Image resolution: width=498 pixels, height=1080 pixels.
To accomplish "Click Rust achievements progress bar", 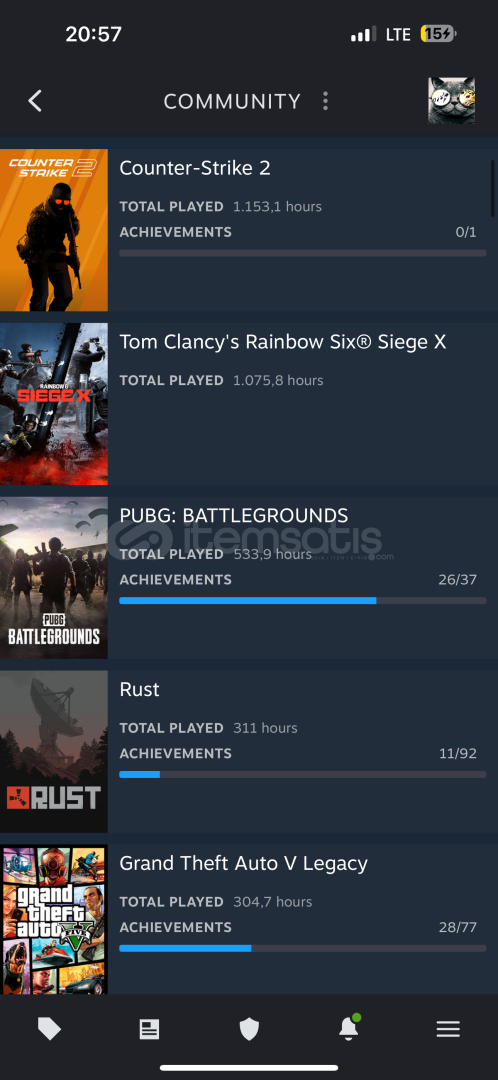I will pos(302,774).
